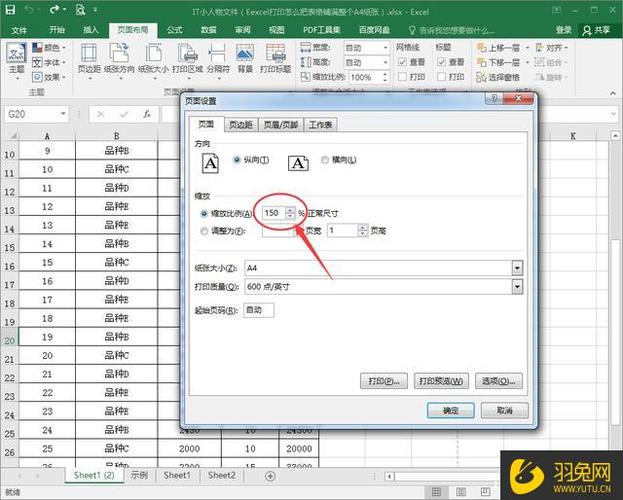Expand the Name Box G20 dropdown
Image resolution: width=623 pixels, height=500 pixels.
pos(63,114)
